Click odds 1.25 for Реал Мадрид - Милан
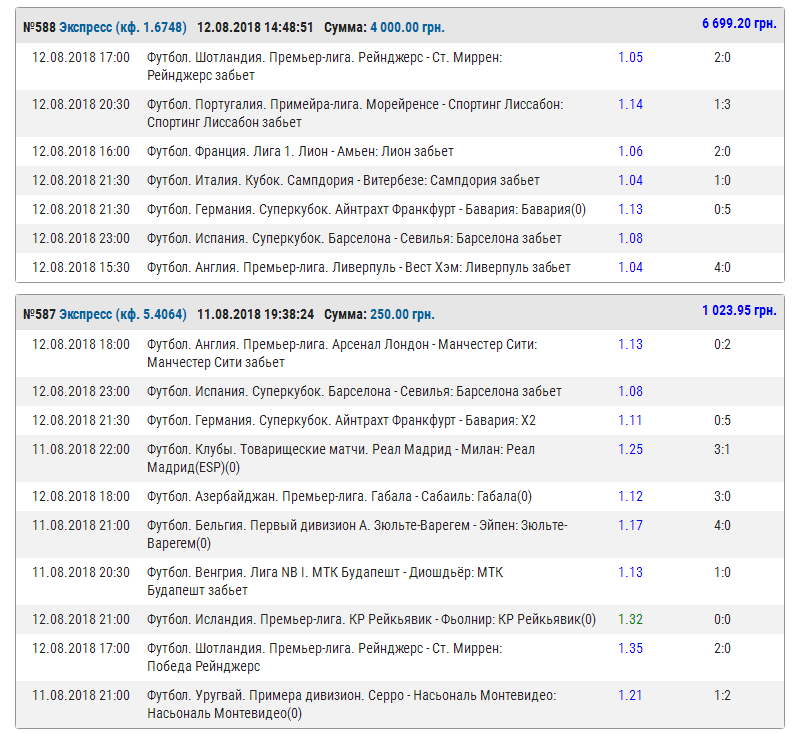This screenshot has width=796, height=733. pos(631,449)
